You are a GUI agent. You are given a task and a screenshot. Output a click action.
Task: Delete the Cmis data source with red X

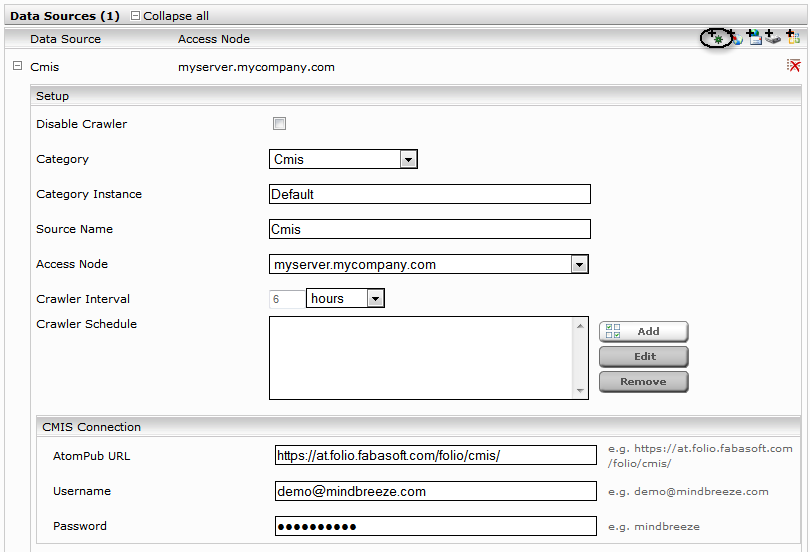tap(793, 66)
